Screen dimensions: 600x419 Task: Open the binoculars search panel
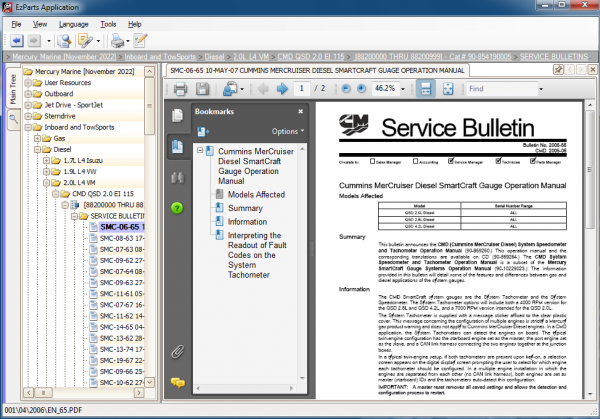pos(177,177)
